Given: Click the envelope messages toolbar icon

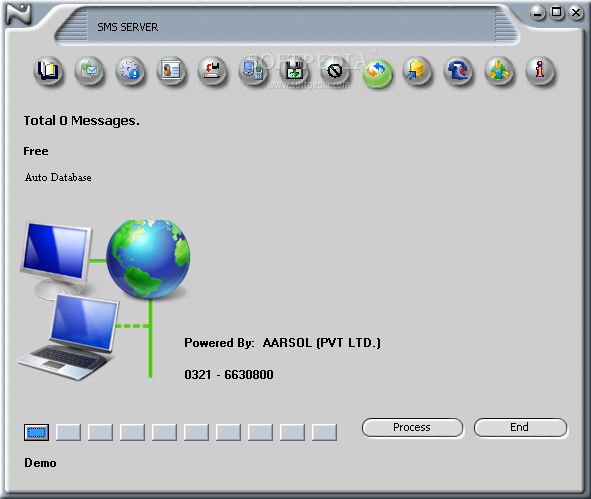Looking at the screenshot, I should [89, 71].
